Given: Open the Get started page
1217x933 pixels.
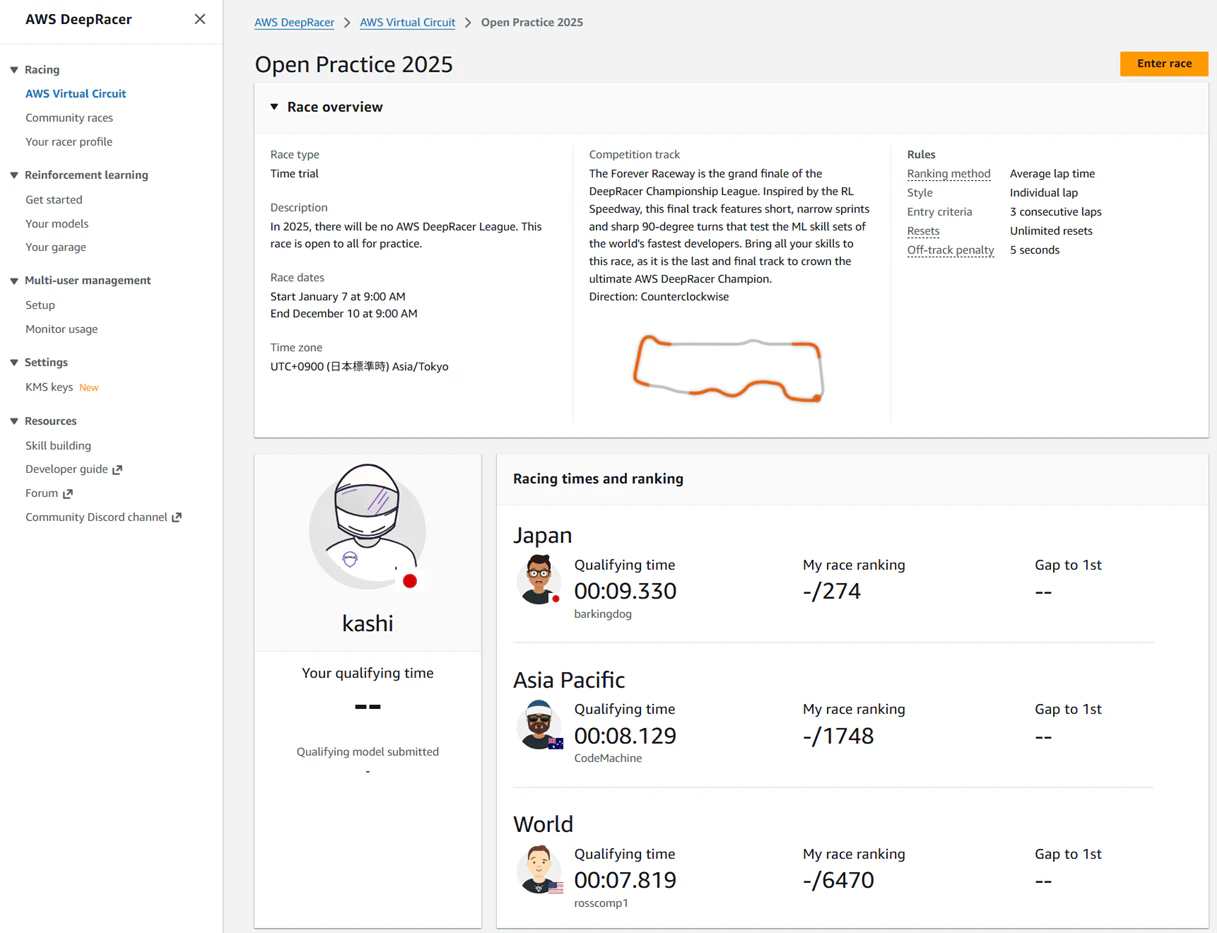Looking at the screenshot, I should 54,200.
